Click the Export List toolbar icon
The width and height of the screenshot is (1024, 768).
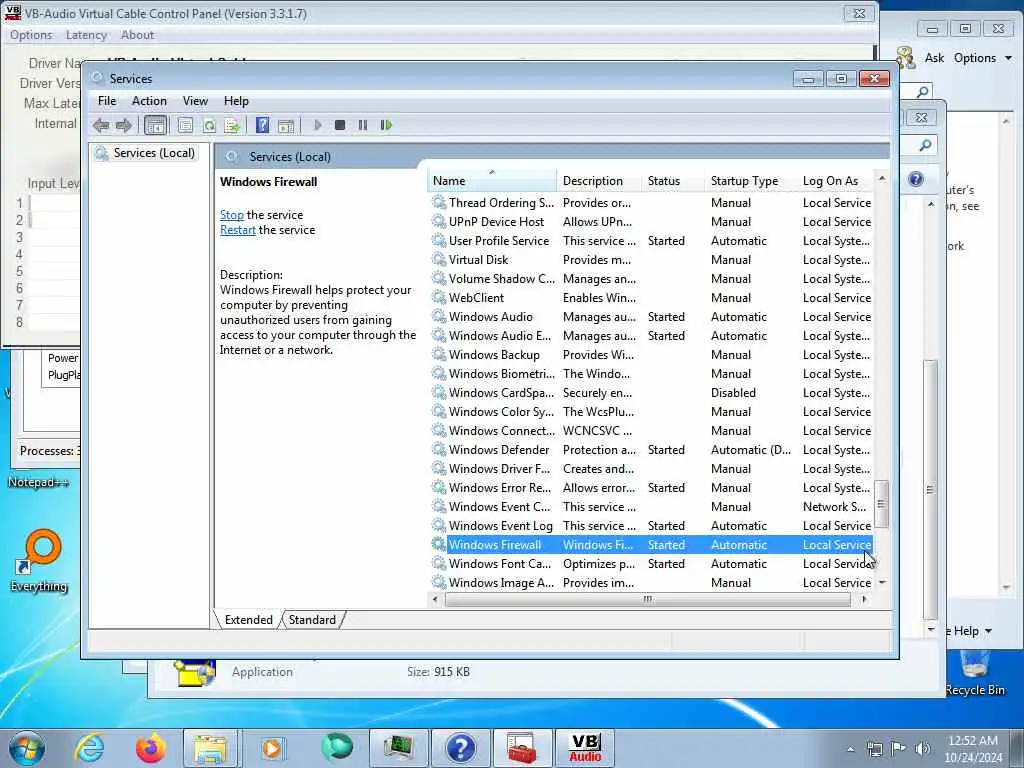pyautogui.click(x=232, y=125)
